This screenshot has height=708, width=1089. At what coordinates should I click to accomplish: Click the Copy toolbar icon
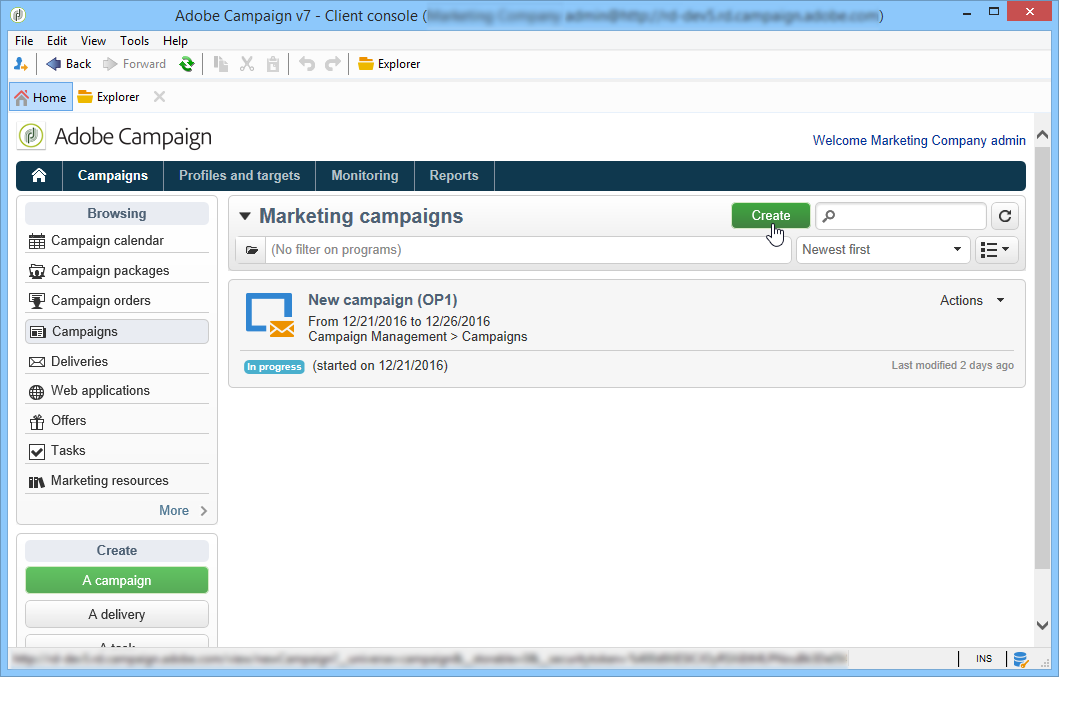click(221, 64)
